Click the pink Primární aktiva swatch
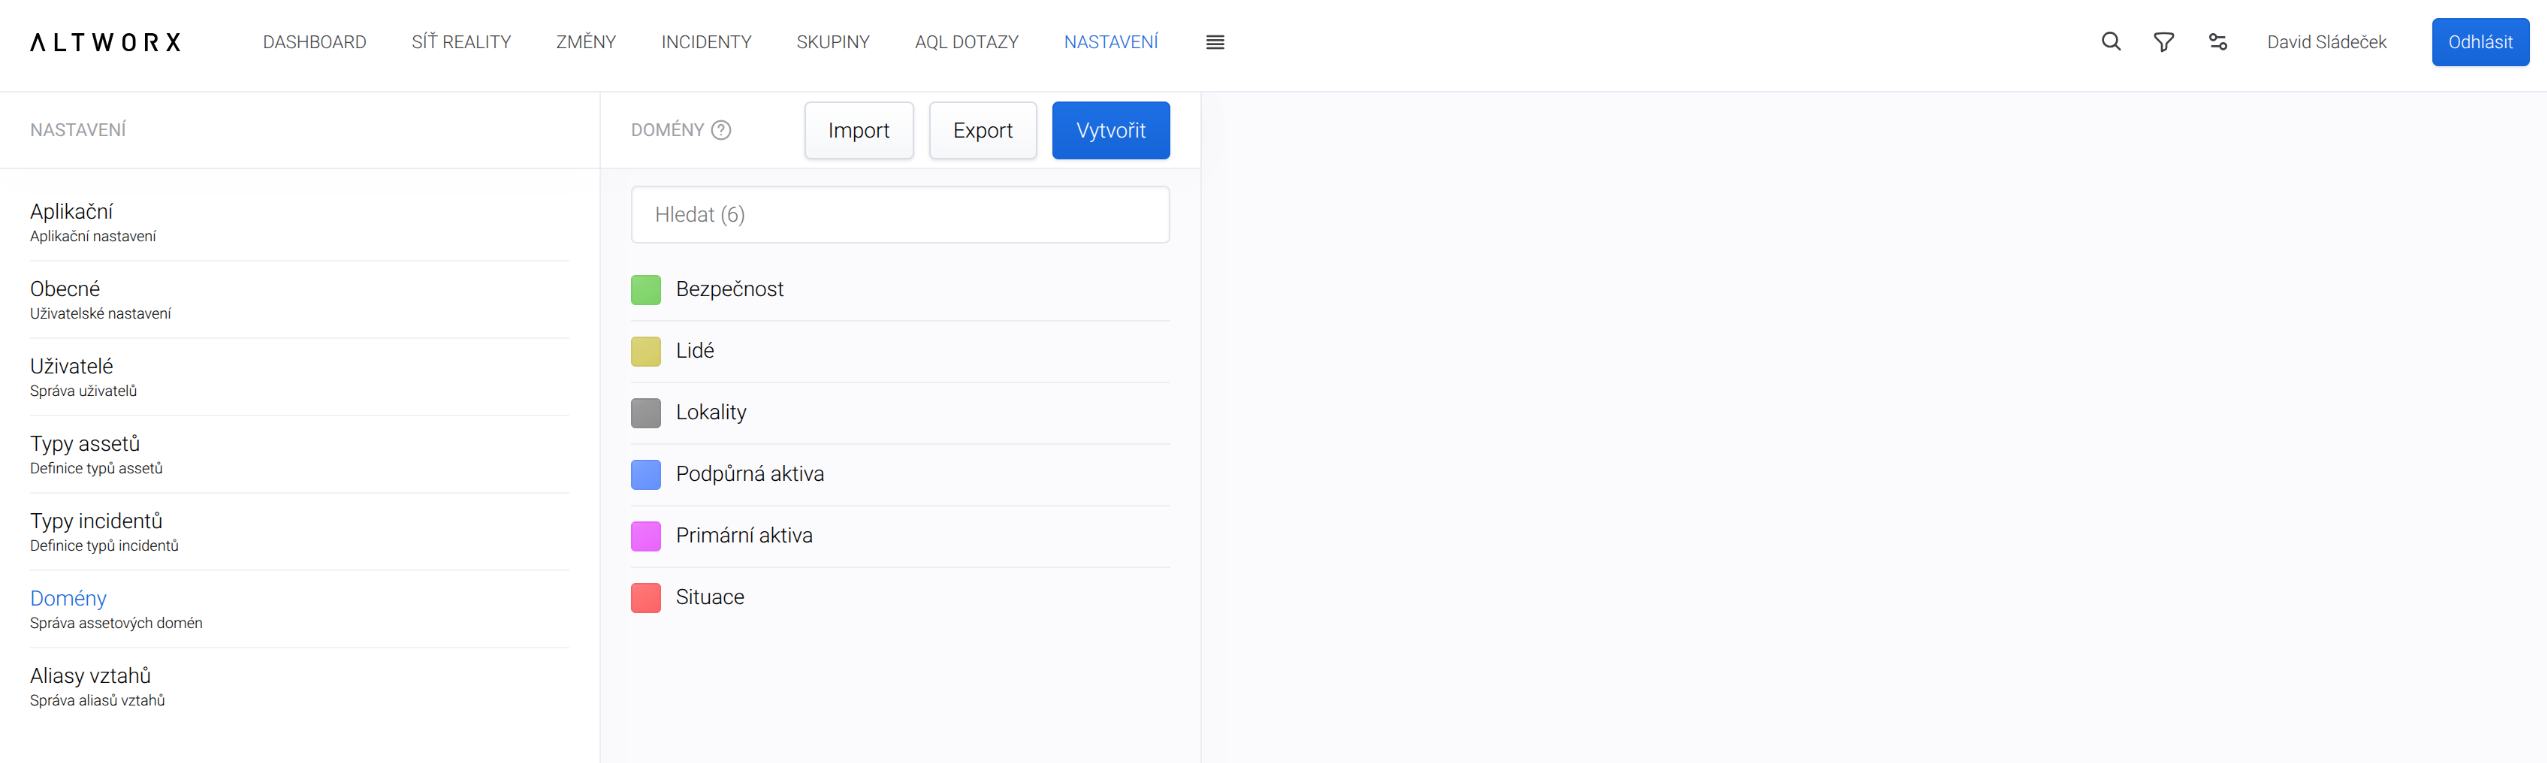The height and width of the screenshot is (763, 2547). [646, 536]
